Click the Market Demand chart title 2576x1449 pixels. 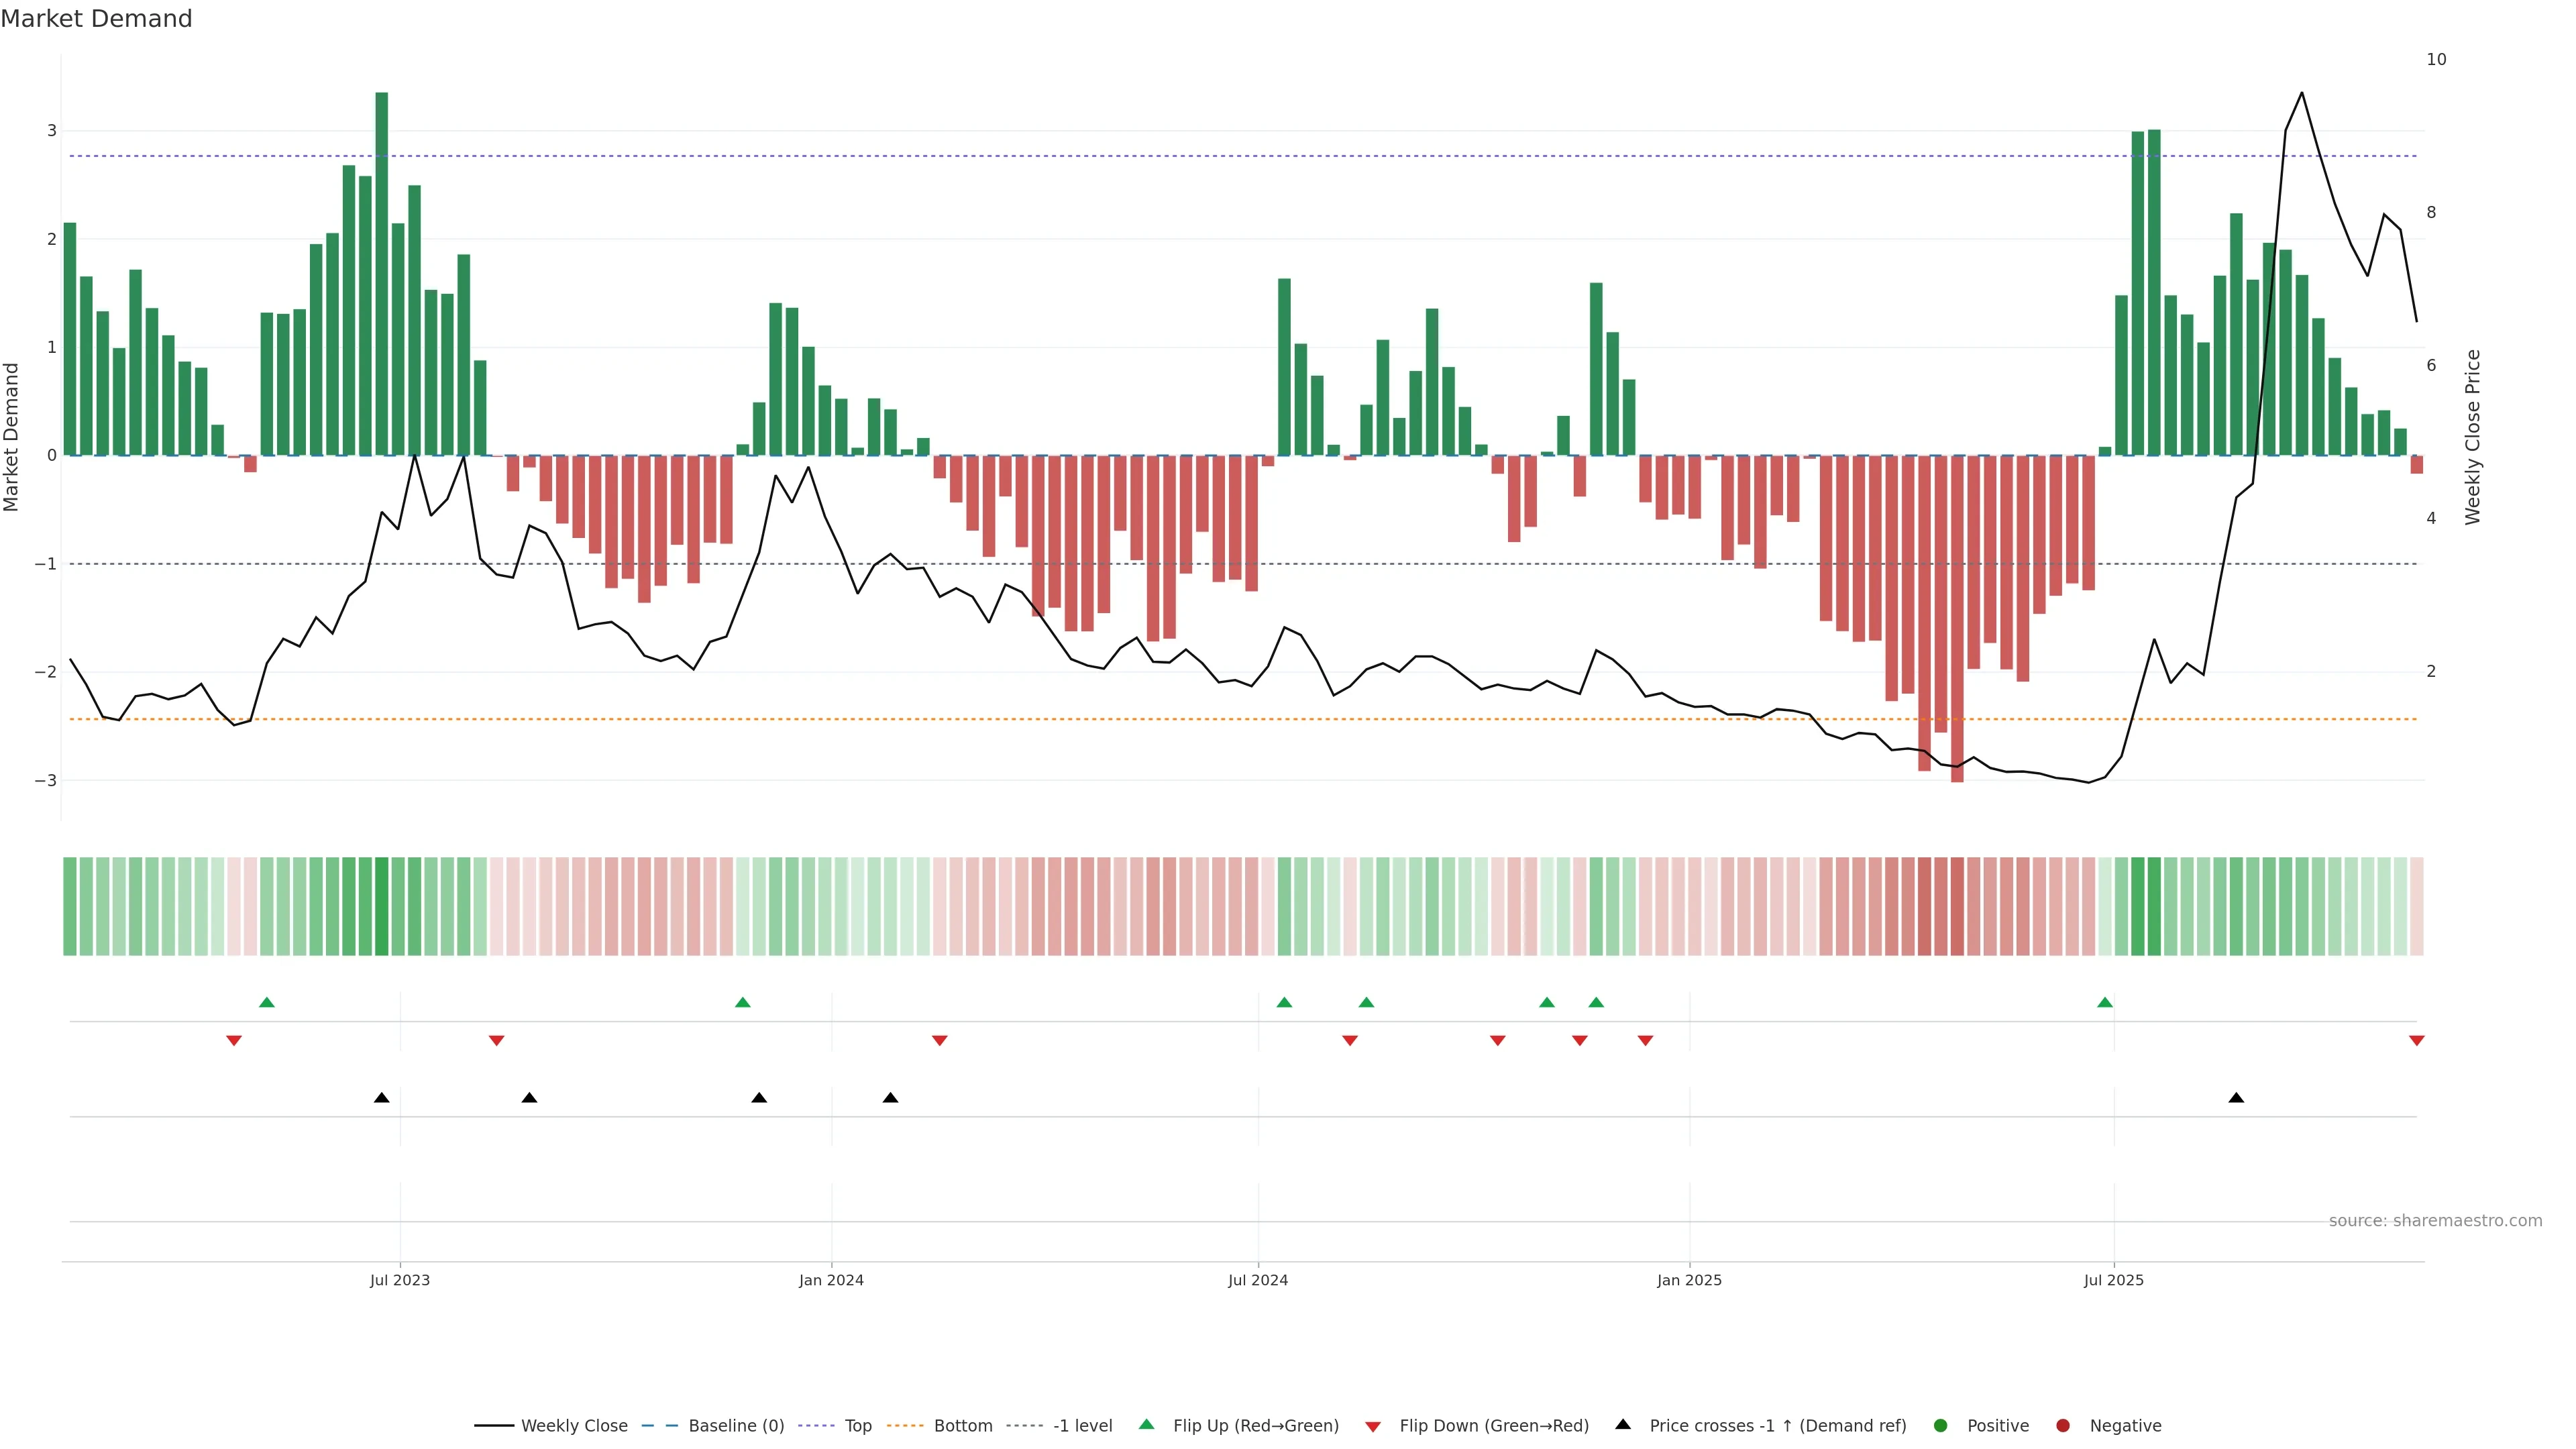pos(96,18)
